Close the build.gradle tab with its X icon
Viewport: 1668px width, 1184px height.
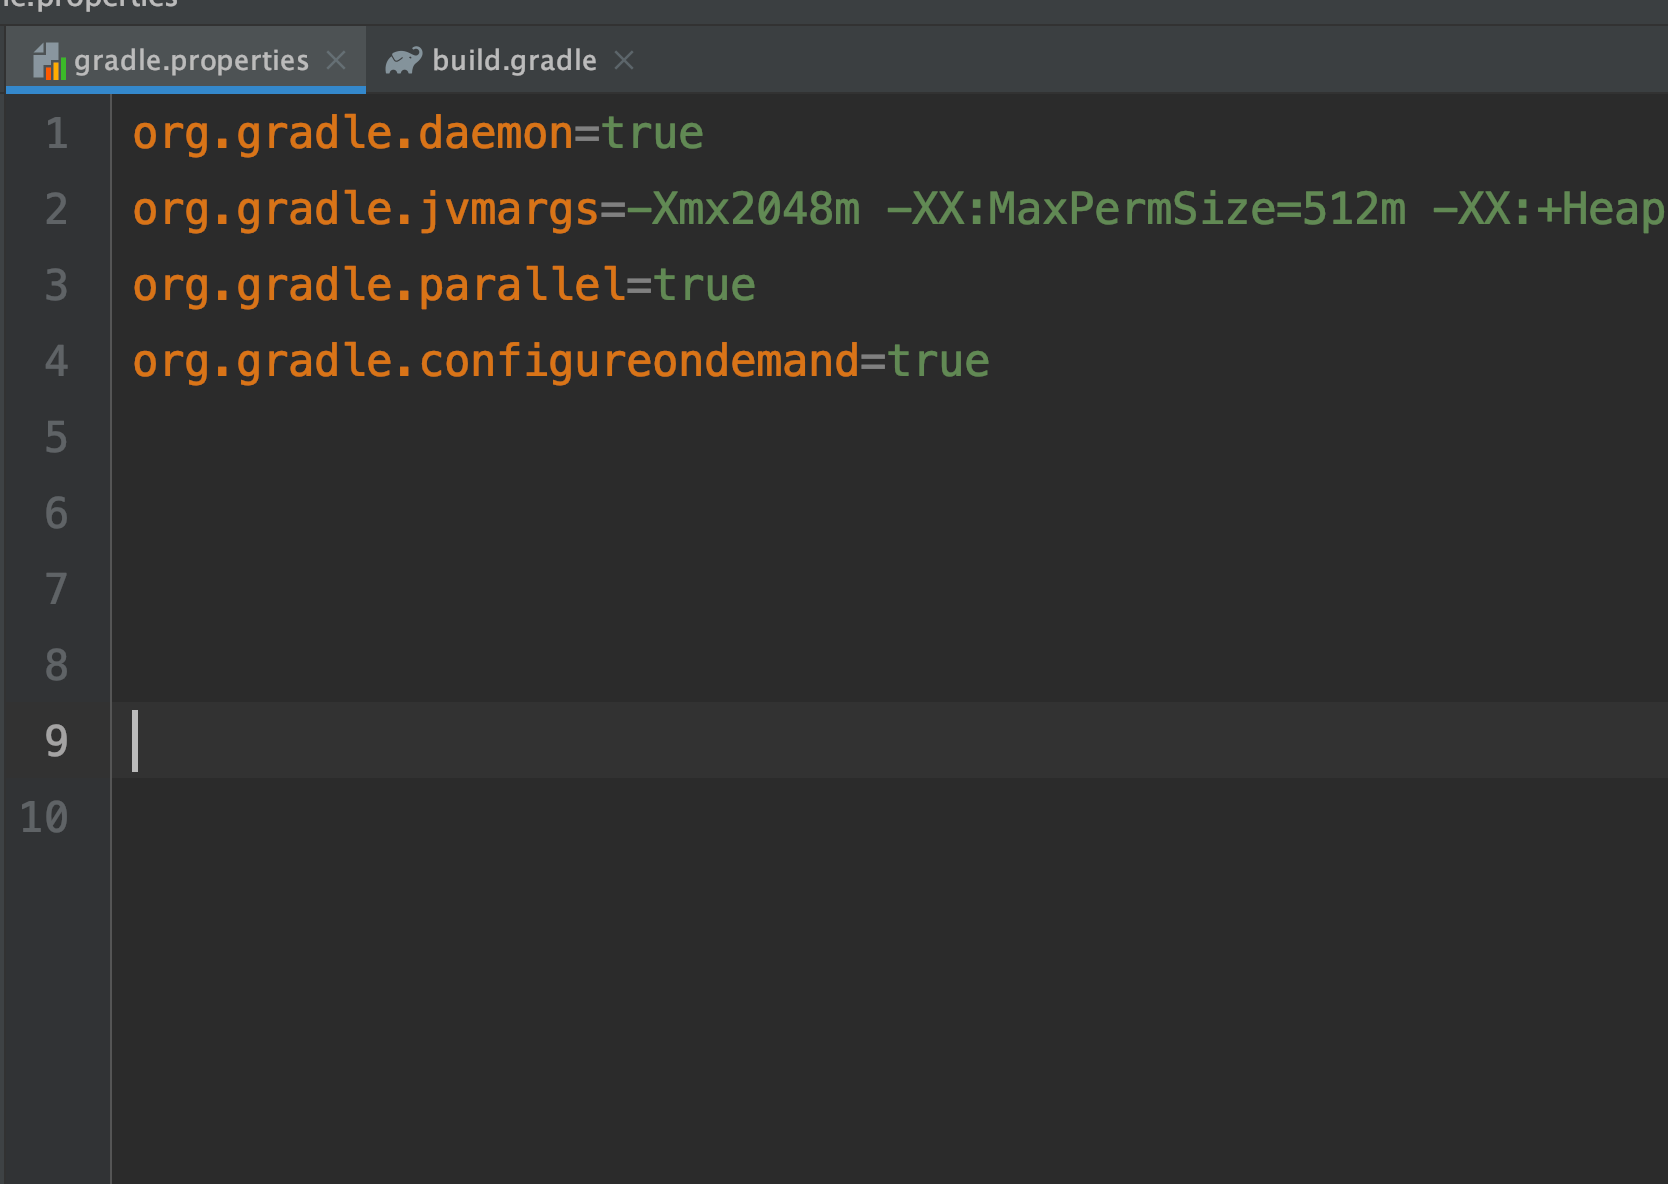624,60
